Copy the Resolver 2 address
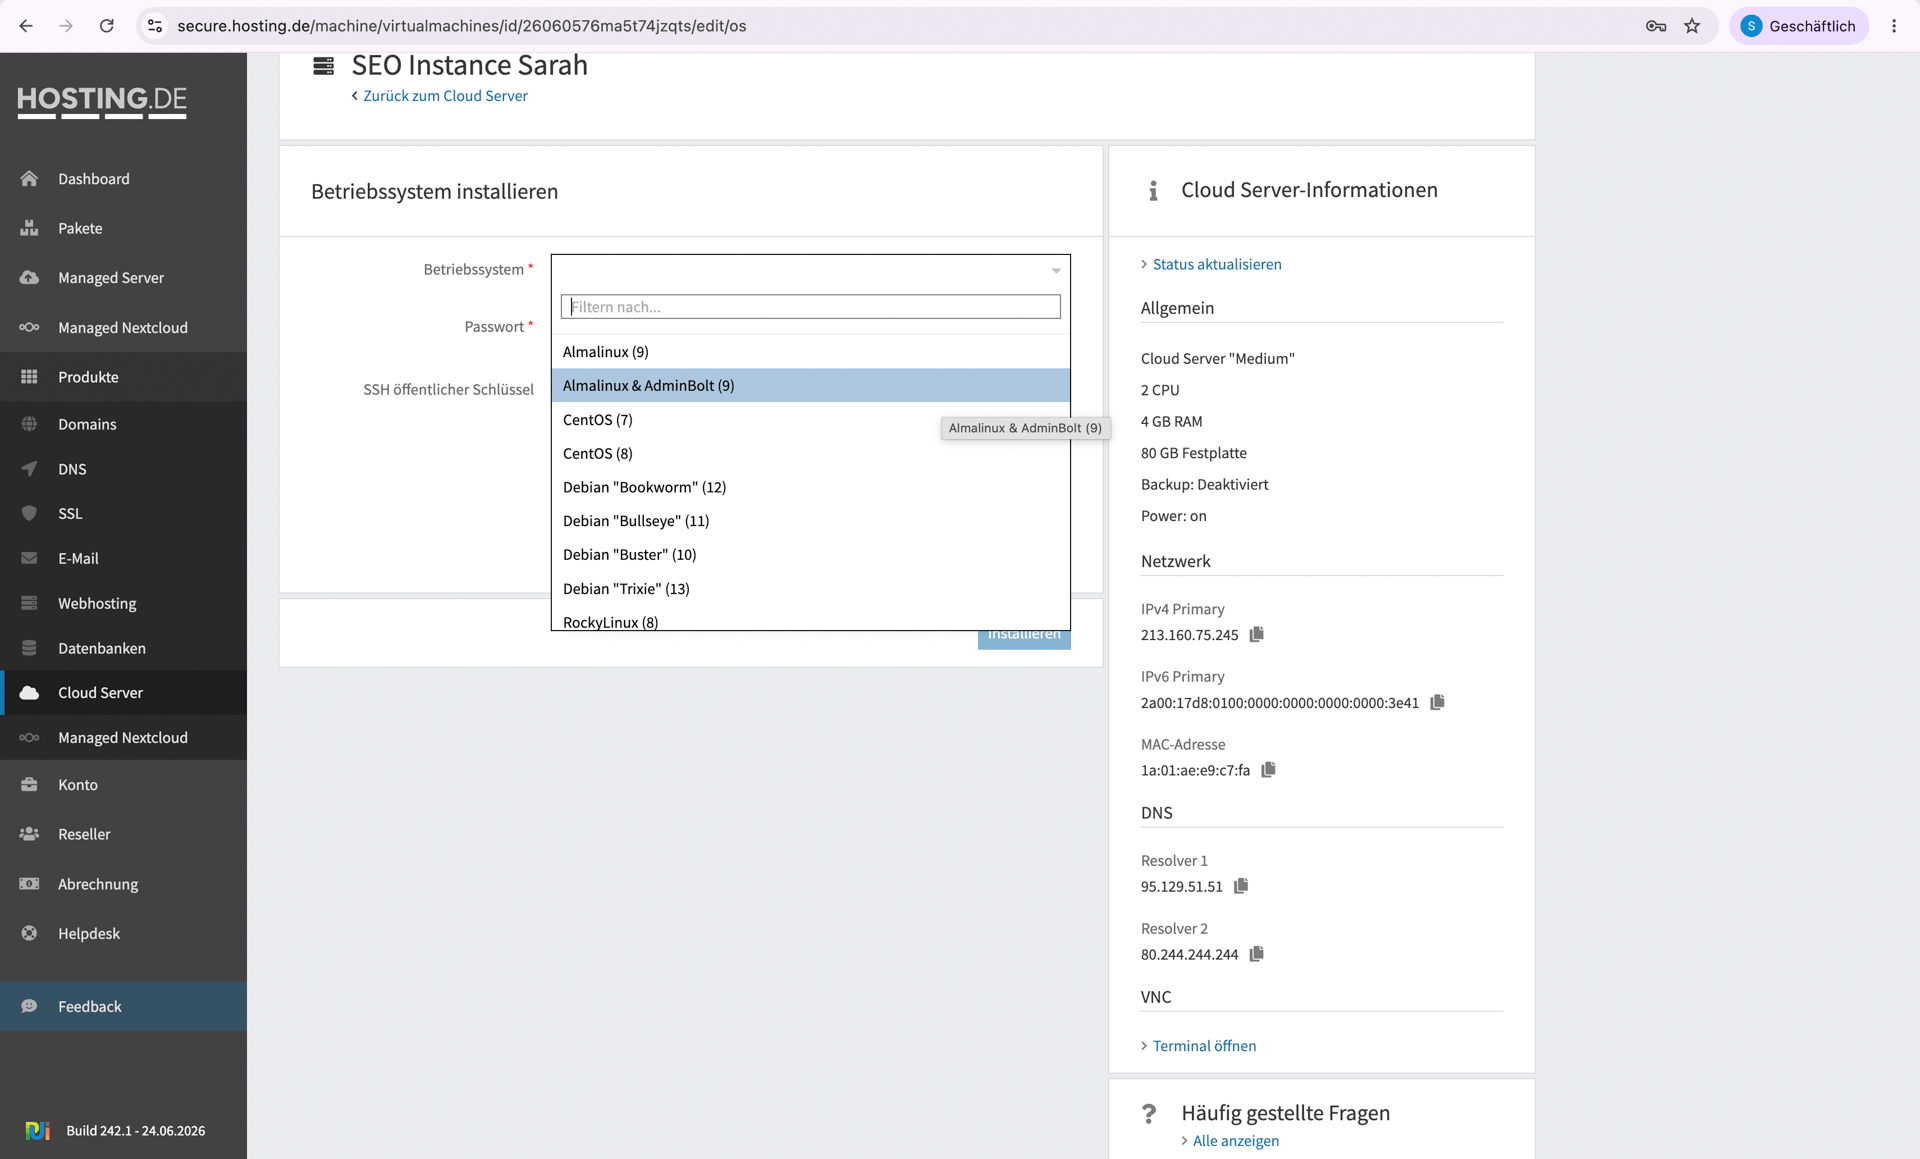 click(1257, 954)
